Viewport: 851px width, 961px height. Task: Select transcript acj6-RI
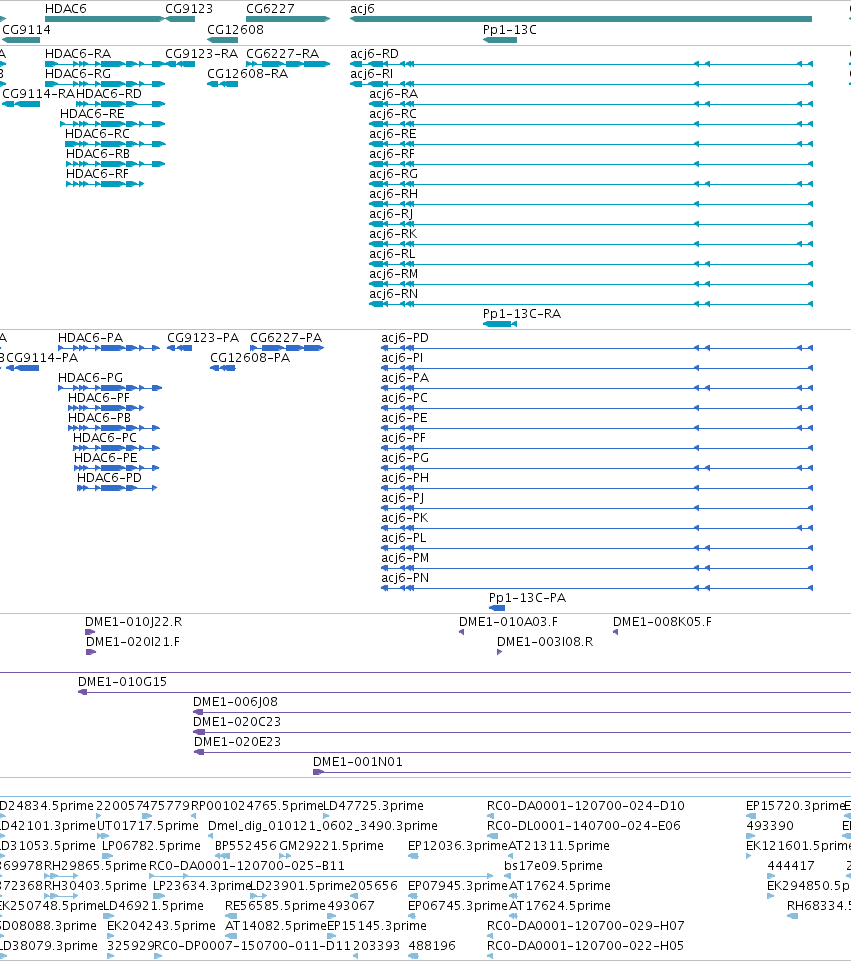click(371, 74)
